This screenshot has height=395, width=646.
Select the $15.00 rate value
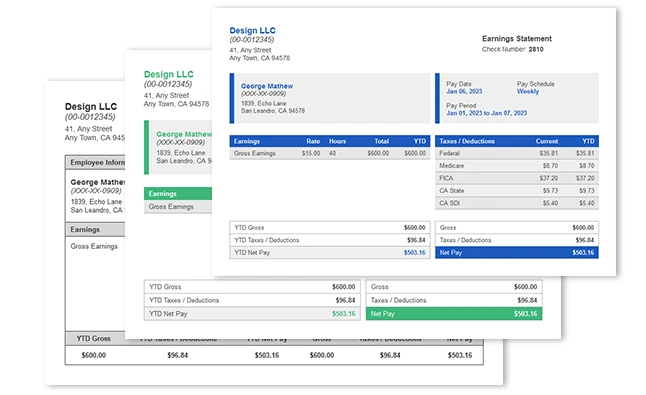311,153
